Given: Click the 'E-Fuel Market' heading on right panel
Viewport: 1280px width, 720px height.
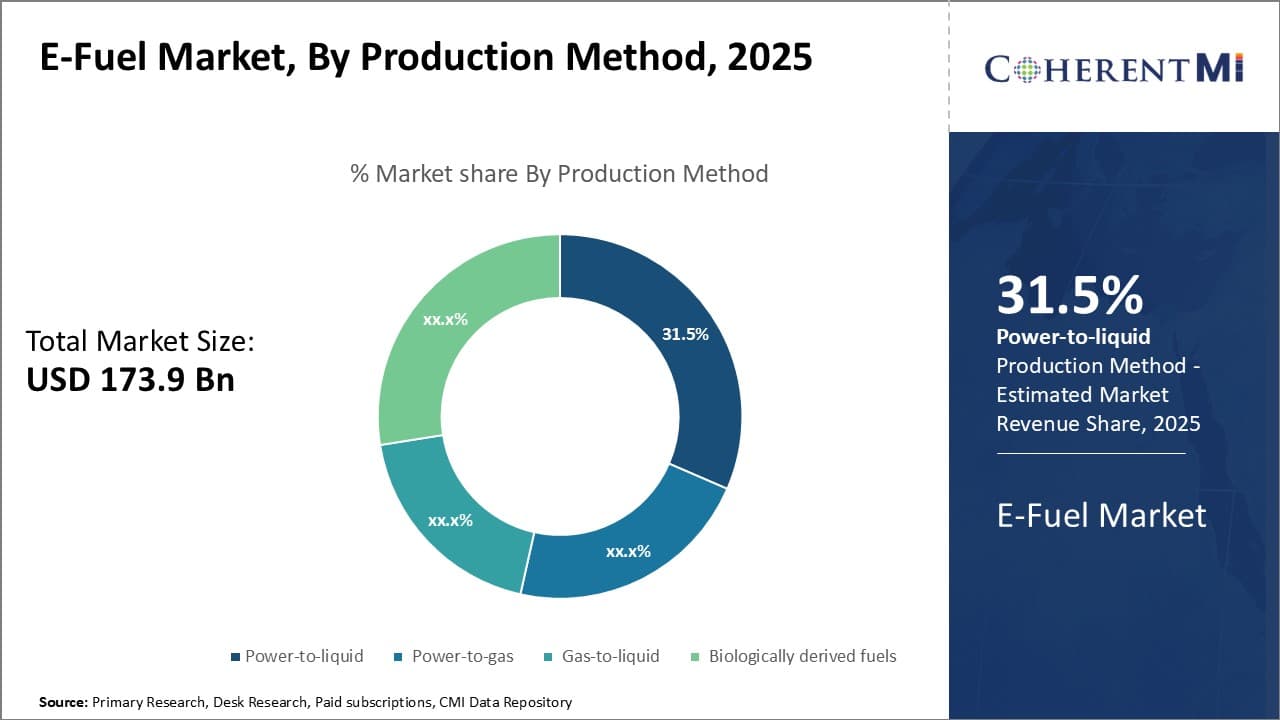Looking at the screenshot, I should point(1100,516).
